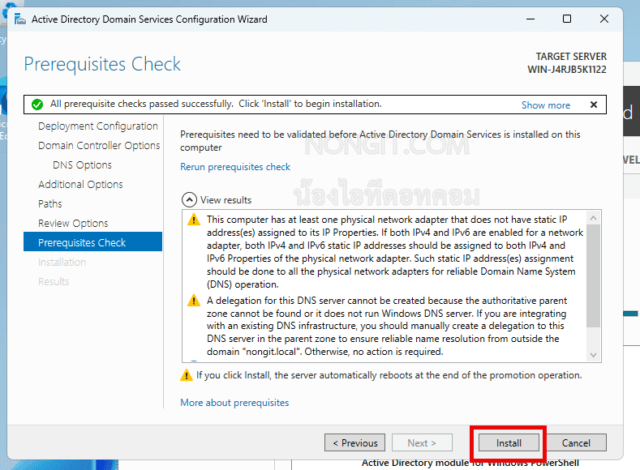The width and height of the screenshot is (640, 470).
Task: Select Additional Options step
Action: coord(80,184)
